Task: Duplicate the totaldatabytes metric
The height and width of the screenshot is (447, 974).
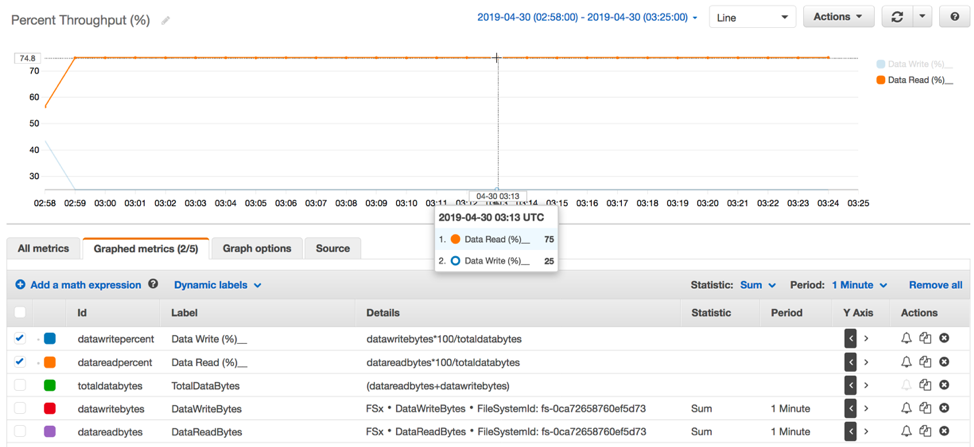Action: pos(926,386)
